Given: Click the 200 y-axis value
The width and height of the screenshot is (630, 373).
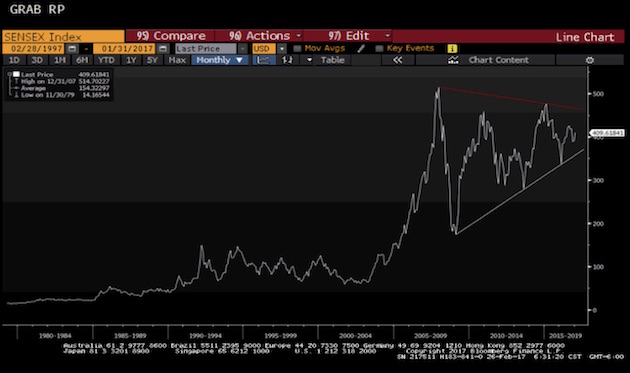Looking at the screenshot, I should point(598,223).
